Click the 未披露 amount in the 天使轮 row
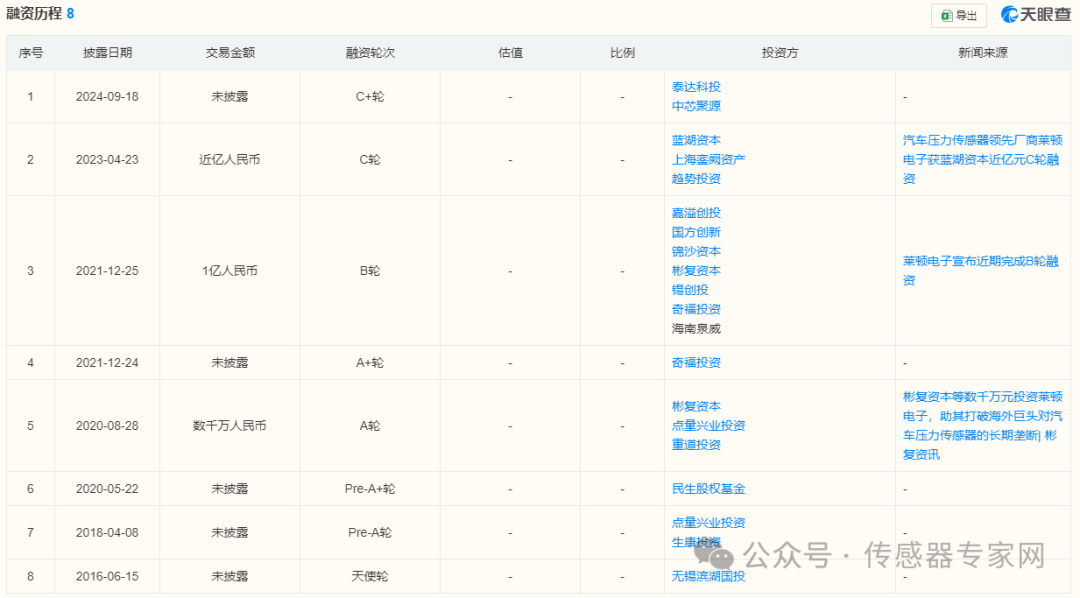 [x=230, y=577]
